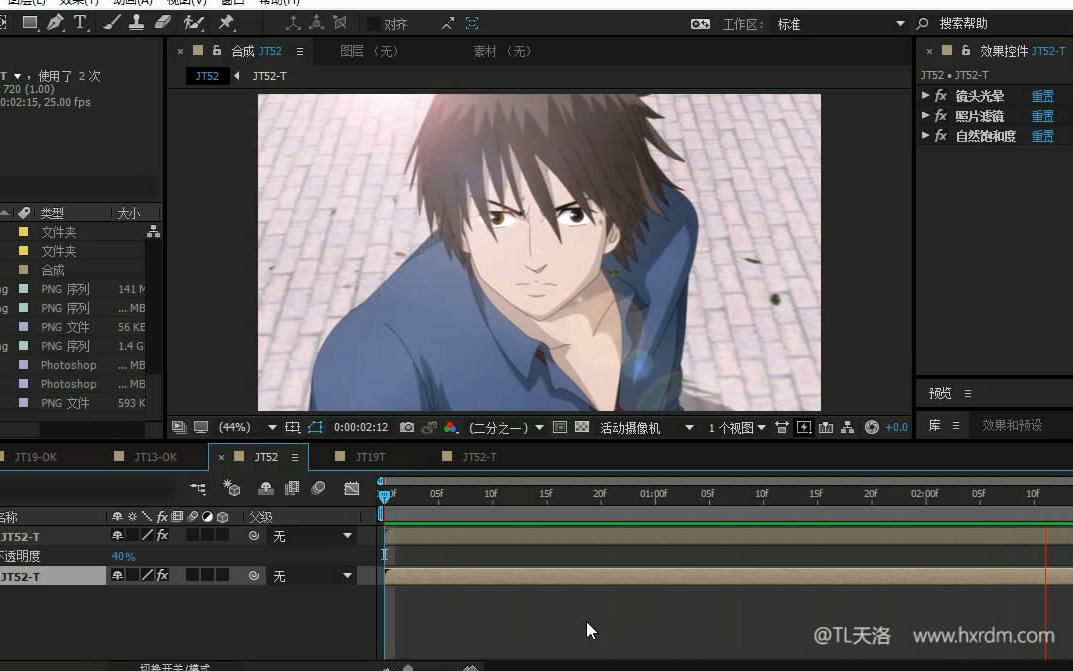Screen dimensions: 1073x671
Task: Expand the 镜头光晕 effect properties
Action: [x=925, y=96]
